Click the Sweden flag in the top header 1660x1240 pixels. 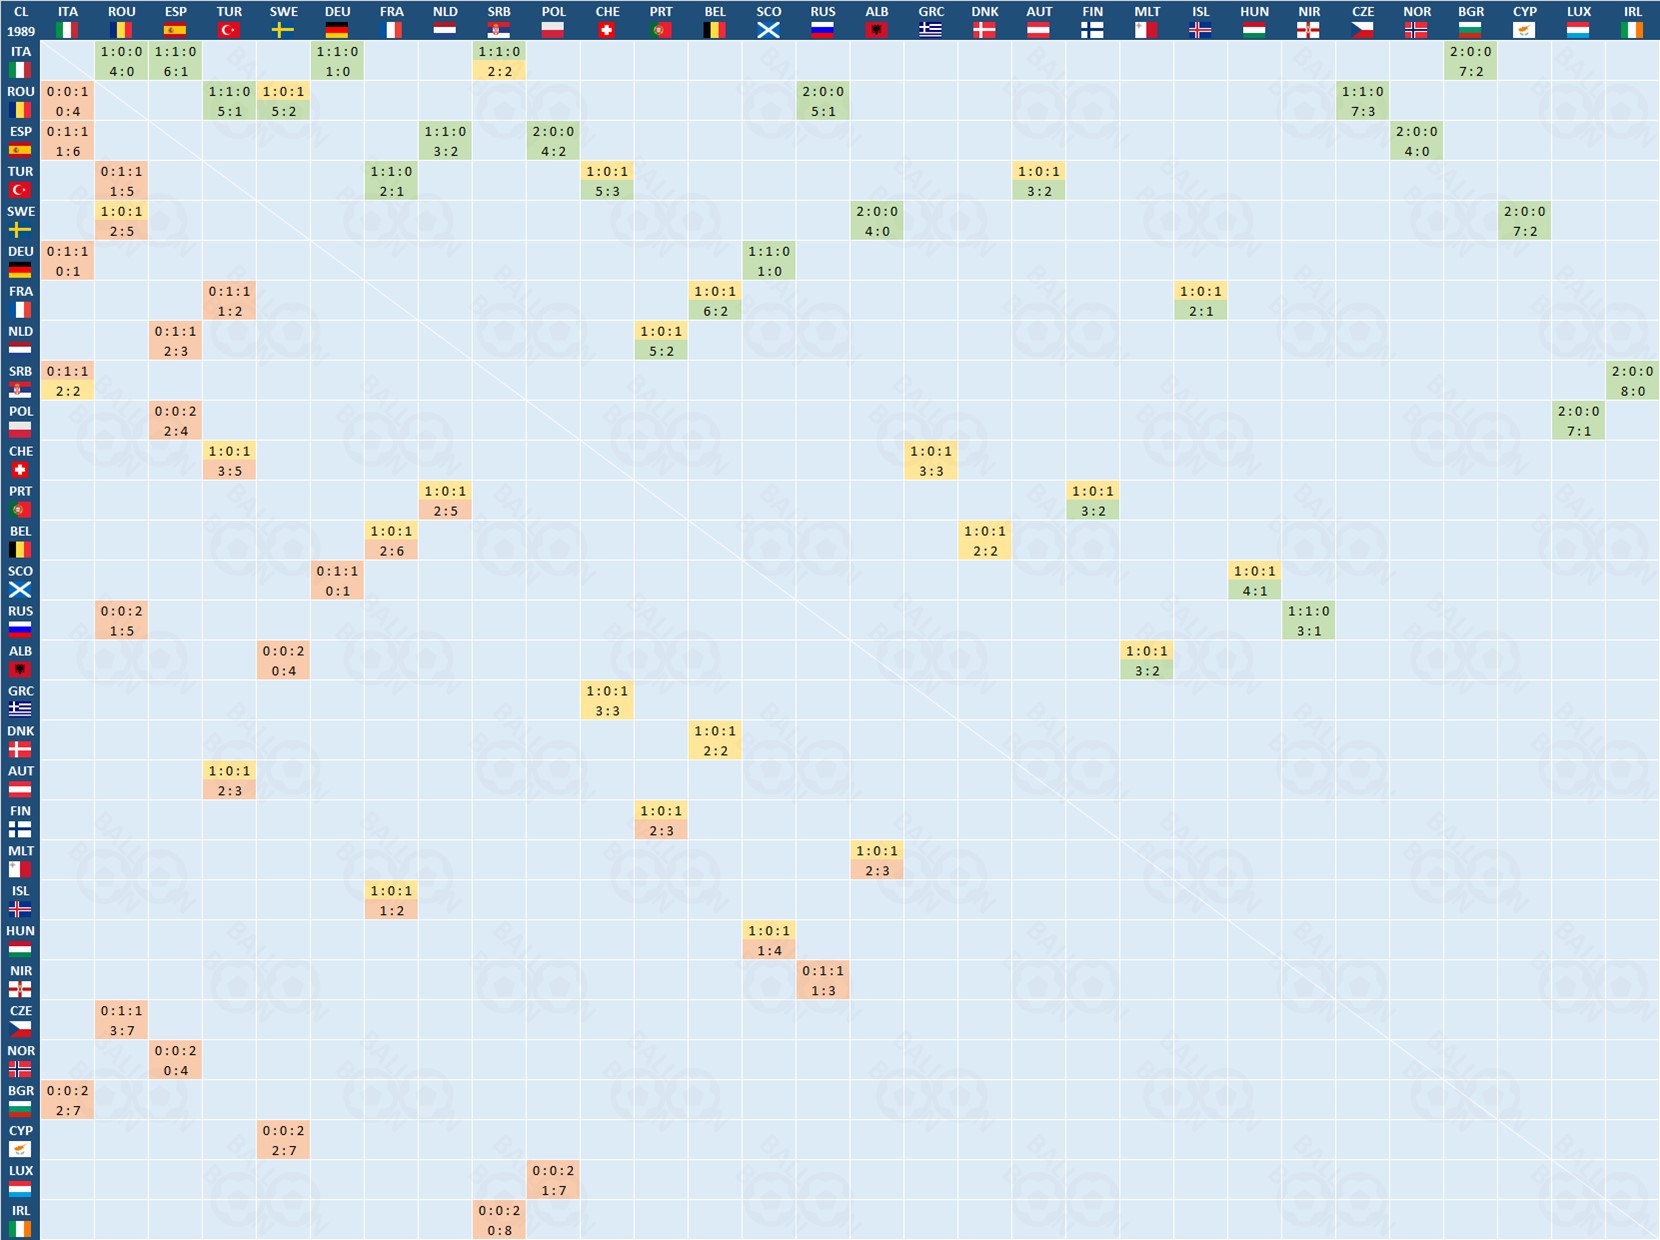coord(283,30)
